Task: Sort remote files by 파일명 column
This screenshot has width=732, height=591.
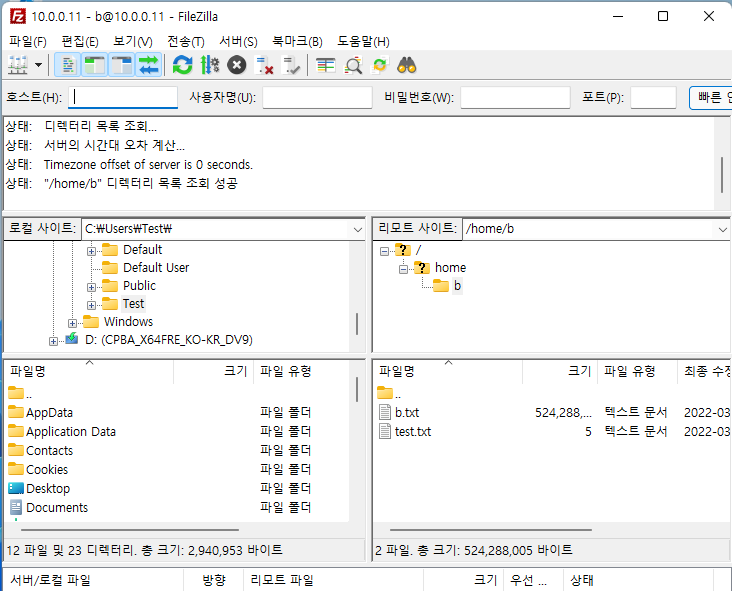Action: [448, 372]
